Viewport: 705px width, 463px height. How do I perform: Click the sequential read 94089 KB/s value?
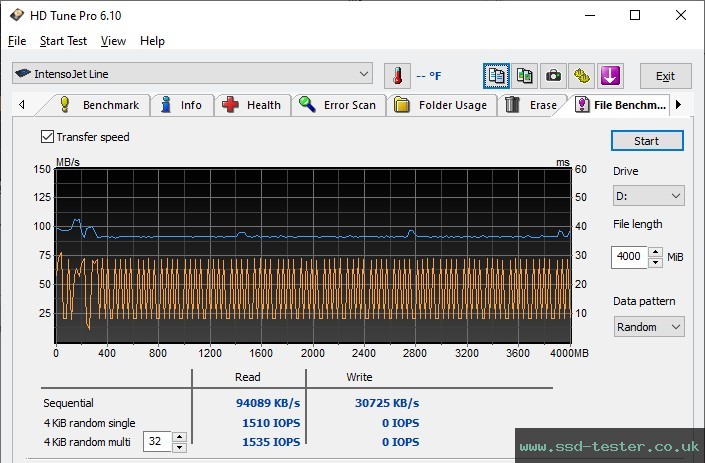268,403
